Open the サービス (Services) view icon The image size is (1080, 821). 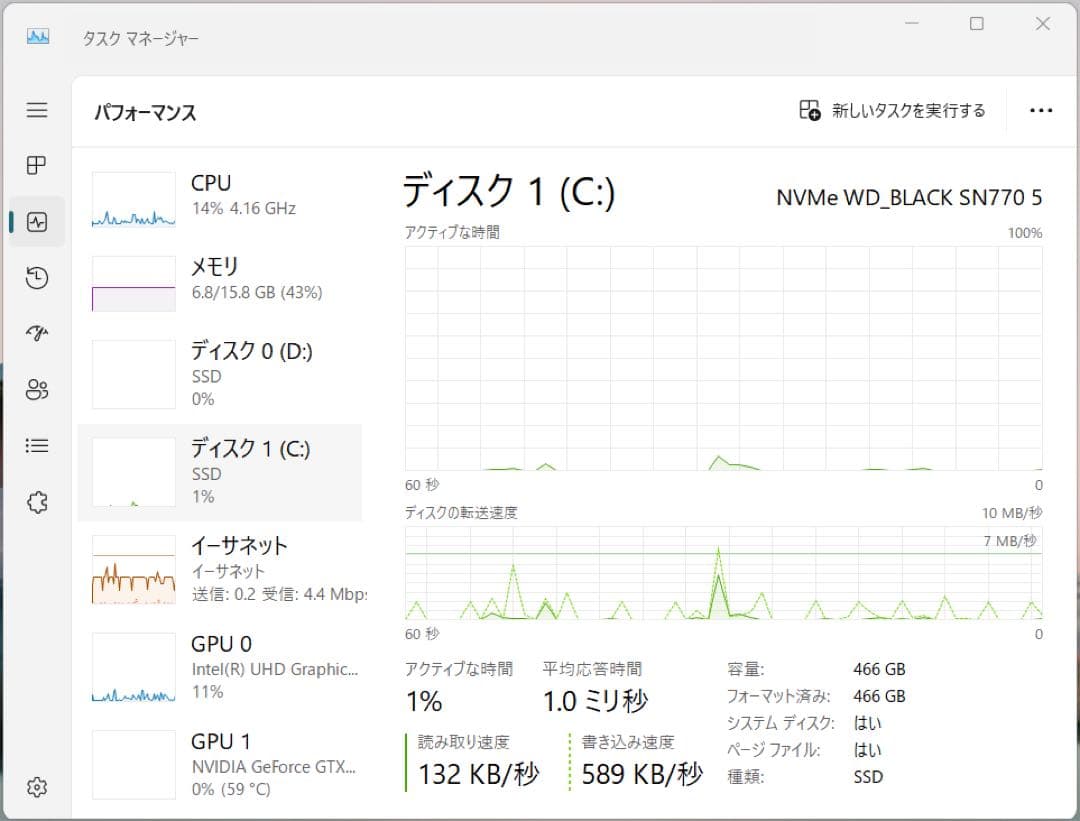[x=37, y=501]
